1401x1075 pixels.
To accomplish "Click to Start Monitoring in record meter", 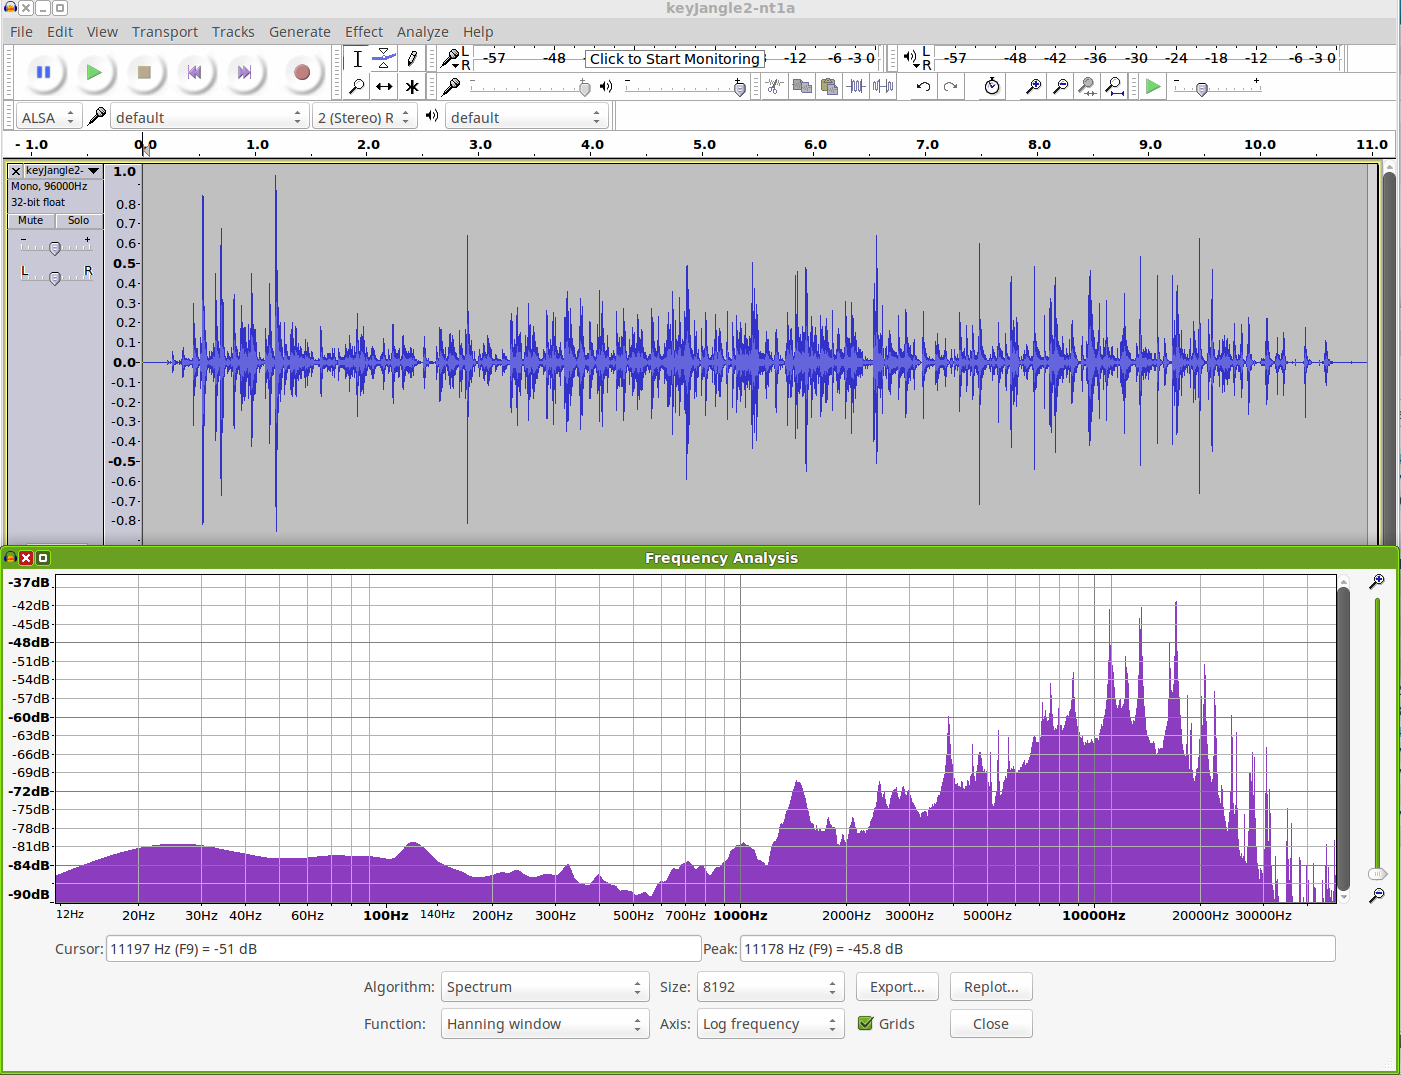I will point(675,59).
